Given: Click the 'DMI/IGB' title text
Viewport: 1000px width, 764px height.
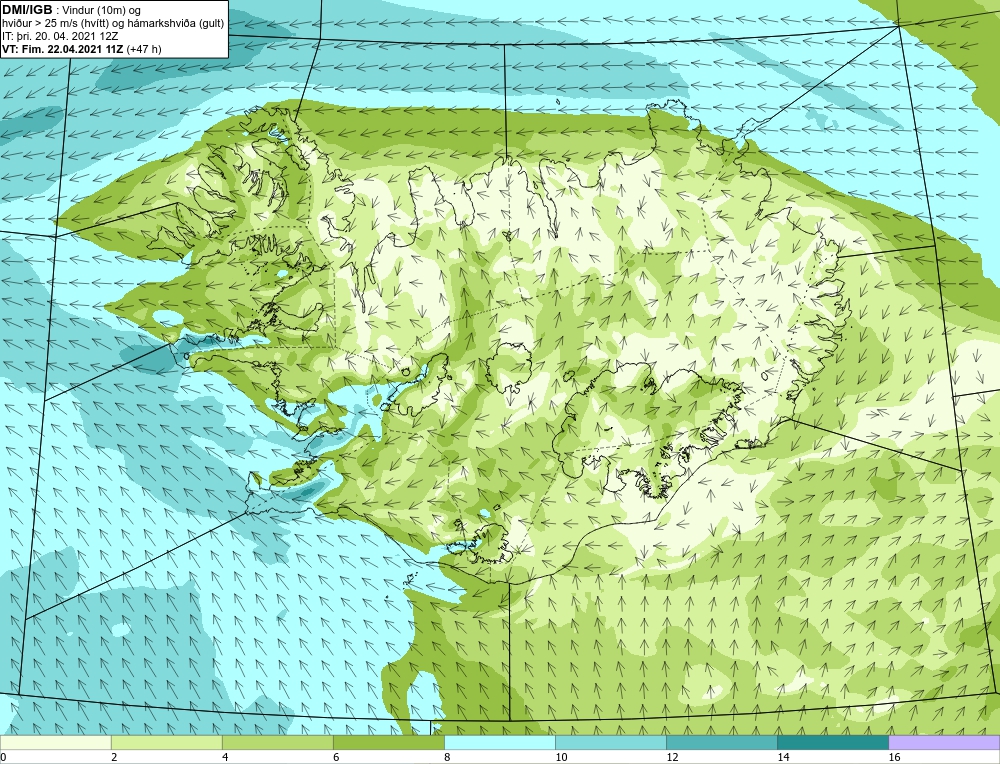Looking at the screenshot, I should tap(27, 10).
